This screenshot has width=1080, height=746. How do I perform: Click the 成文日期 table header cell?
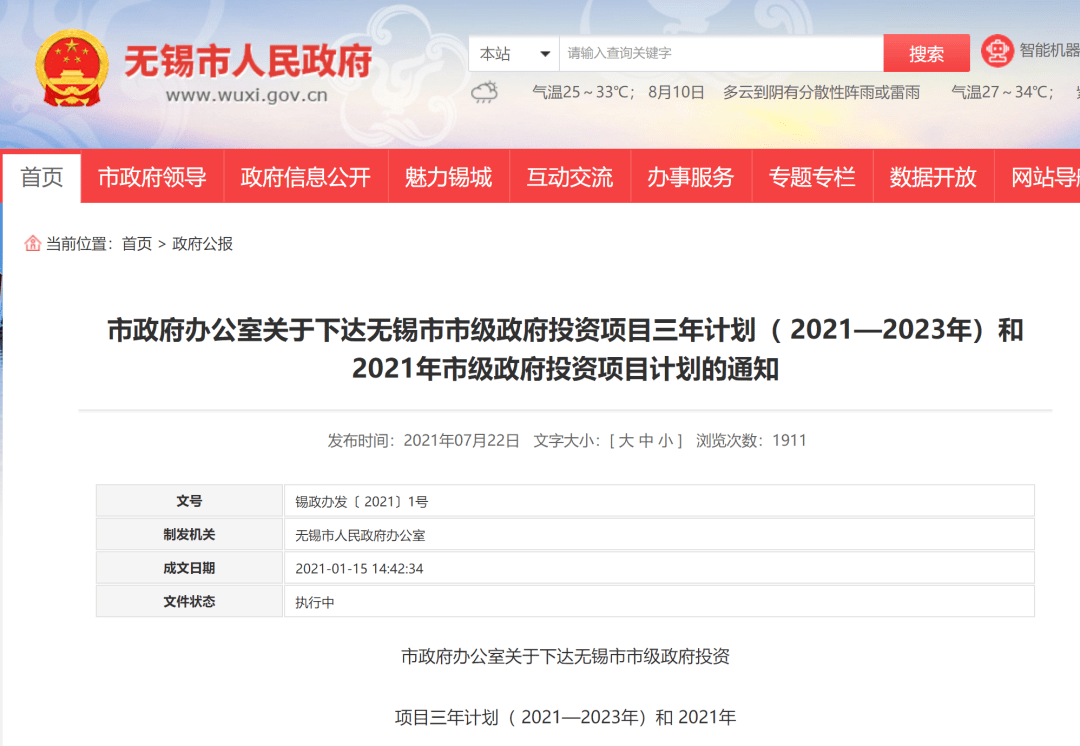[189, 568]
